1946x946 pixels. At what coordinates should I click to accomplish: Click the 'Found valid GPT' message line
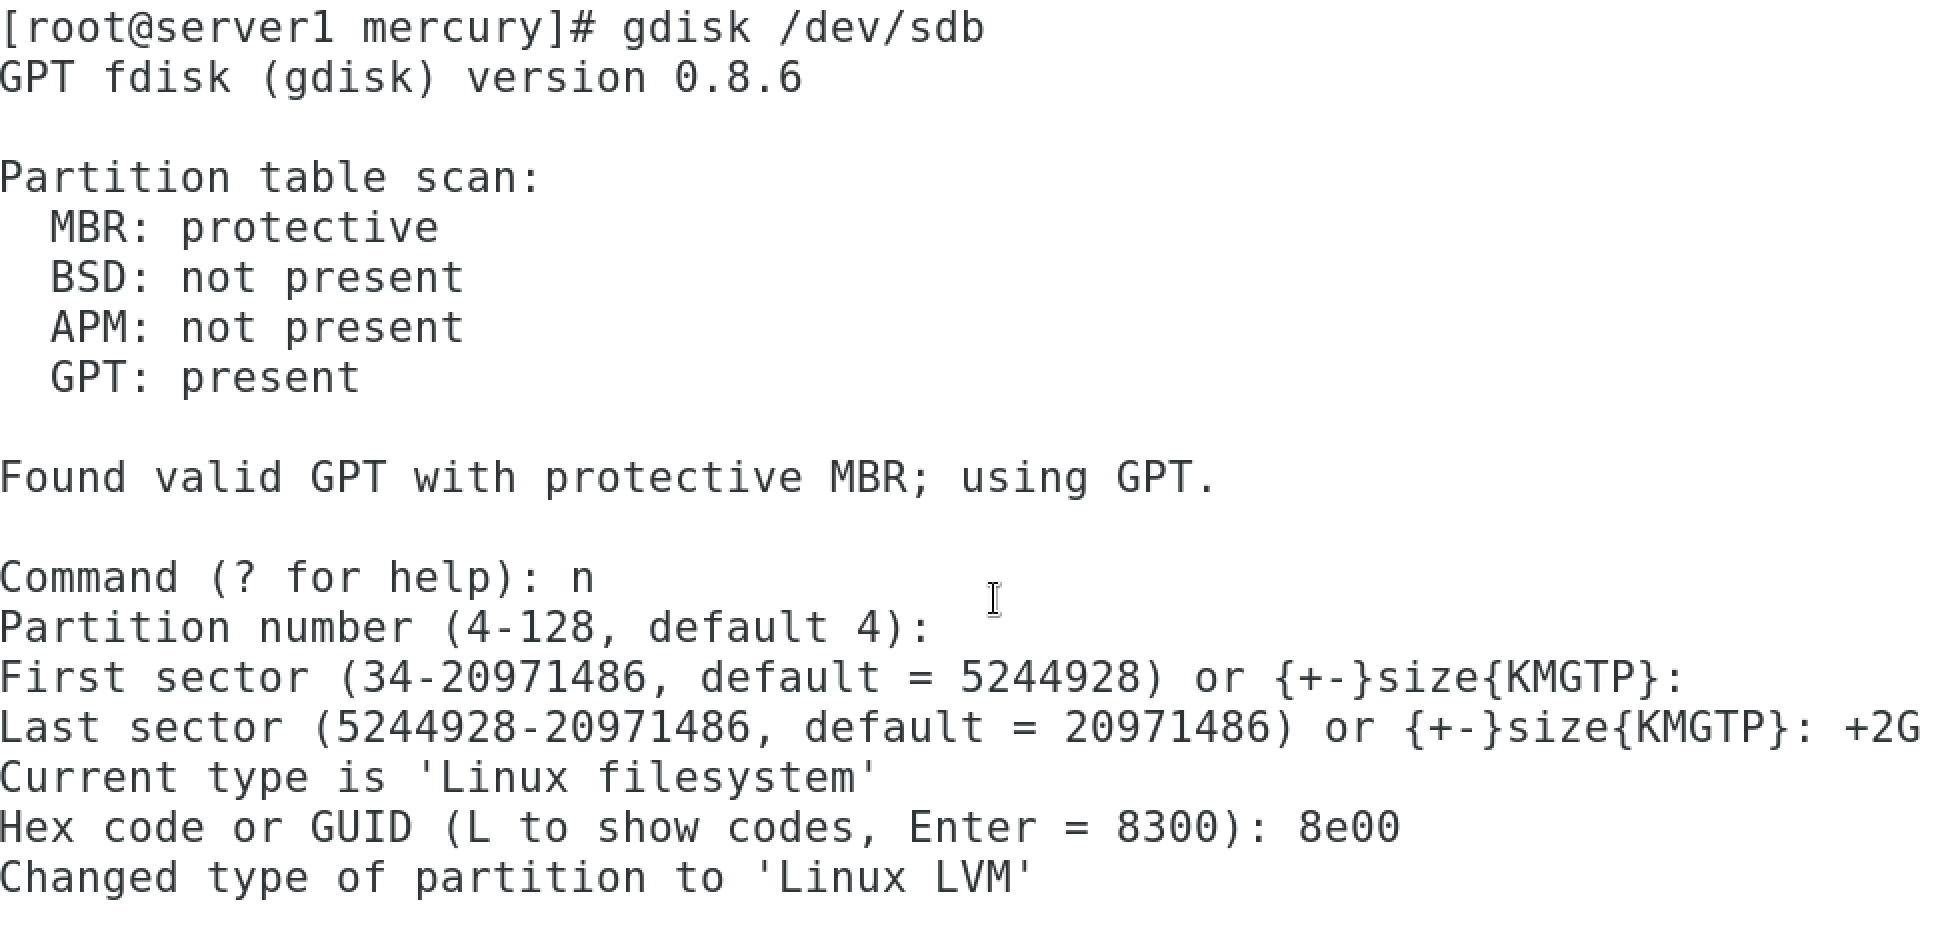[x=607, y=478]
